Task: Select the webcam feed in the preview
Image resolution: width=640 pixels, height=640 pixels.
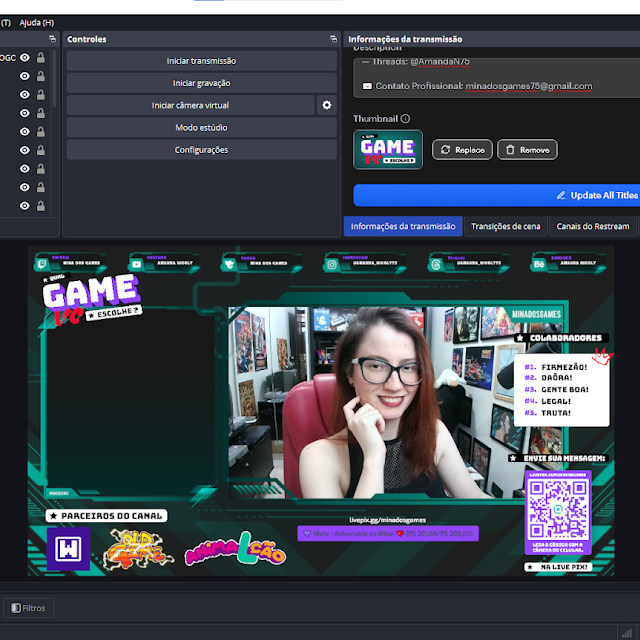Action: [395, 402]
